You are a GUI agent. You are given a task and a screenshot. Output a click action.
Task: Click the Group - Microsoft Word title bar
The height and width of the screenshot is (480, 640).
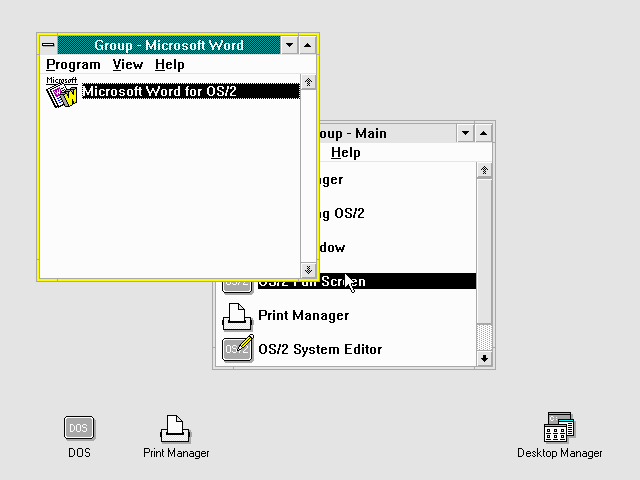pyautogui.click(x=169, y=45)
